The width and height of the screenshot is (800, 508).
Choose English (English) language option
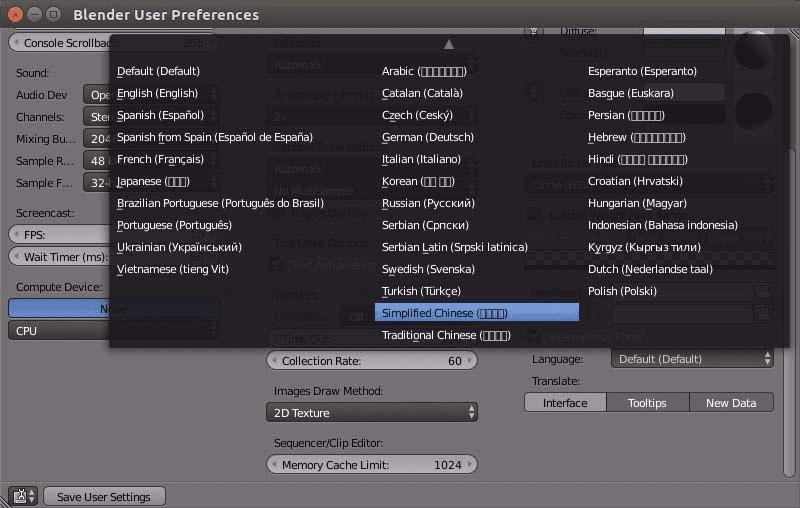coord(158,93)
